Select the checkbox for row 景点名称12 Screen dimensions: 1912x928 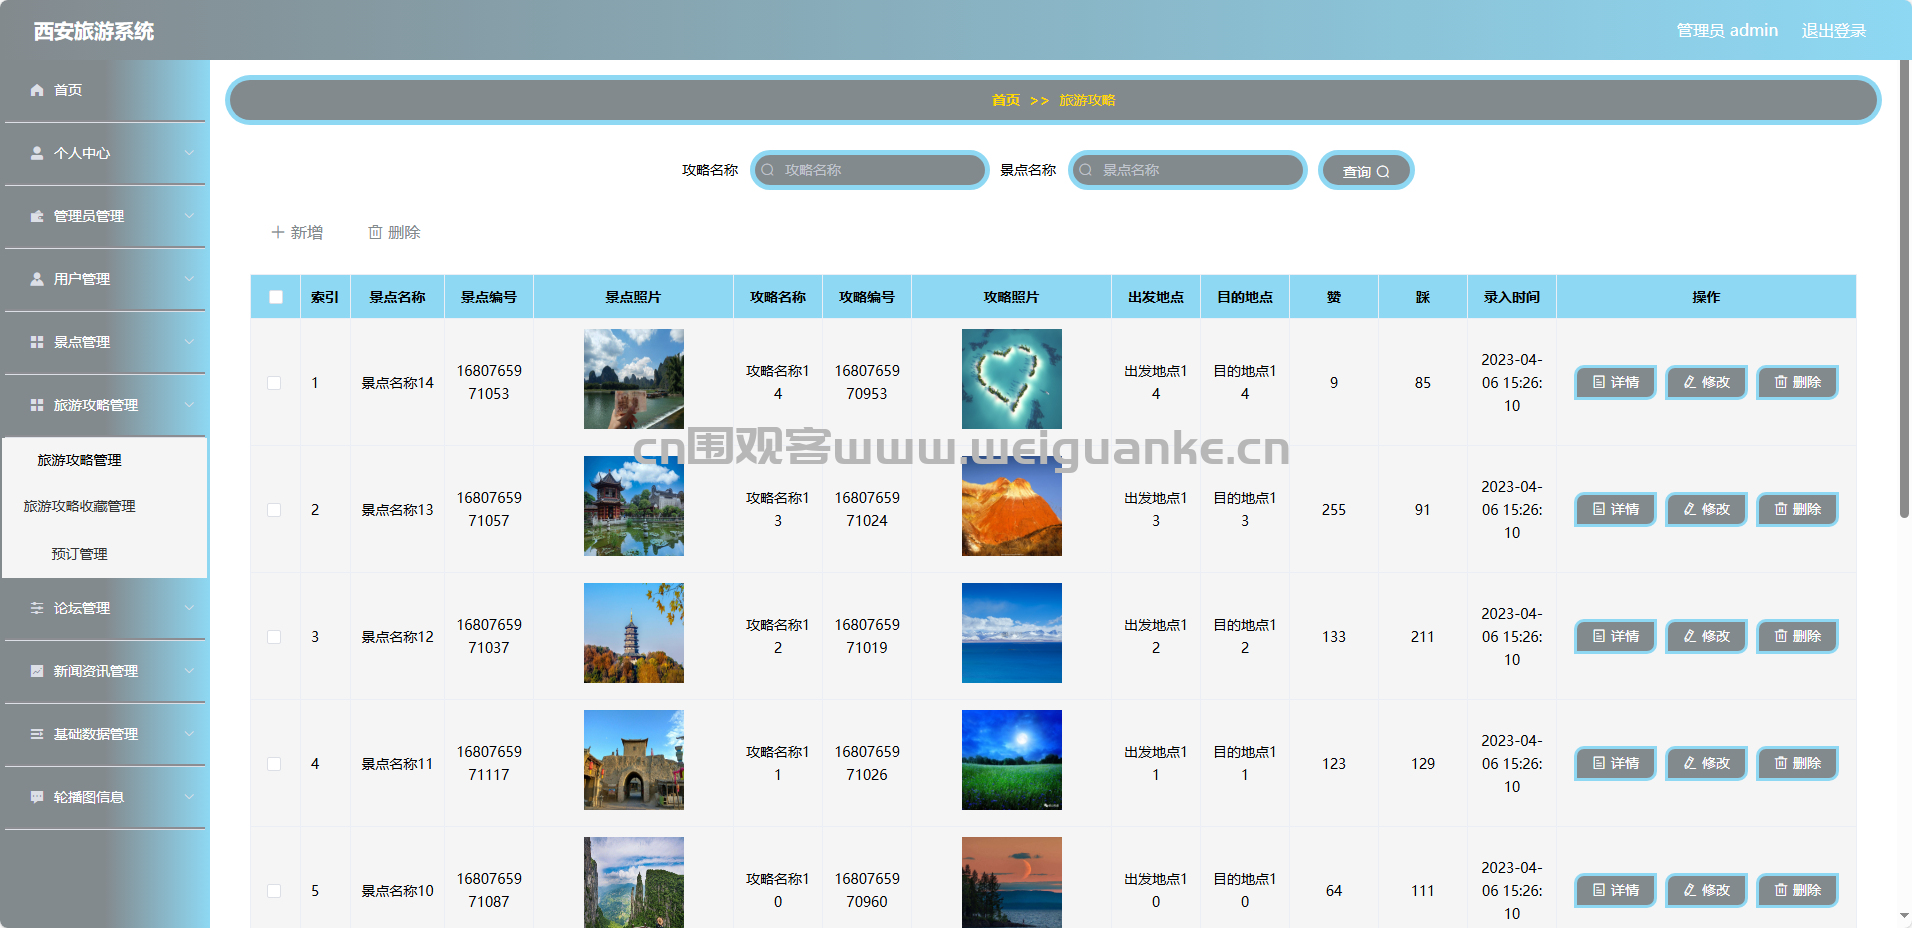pos(274,637)
